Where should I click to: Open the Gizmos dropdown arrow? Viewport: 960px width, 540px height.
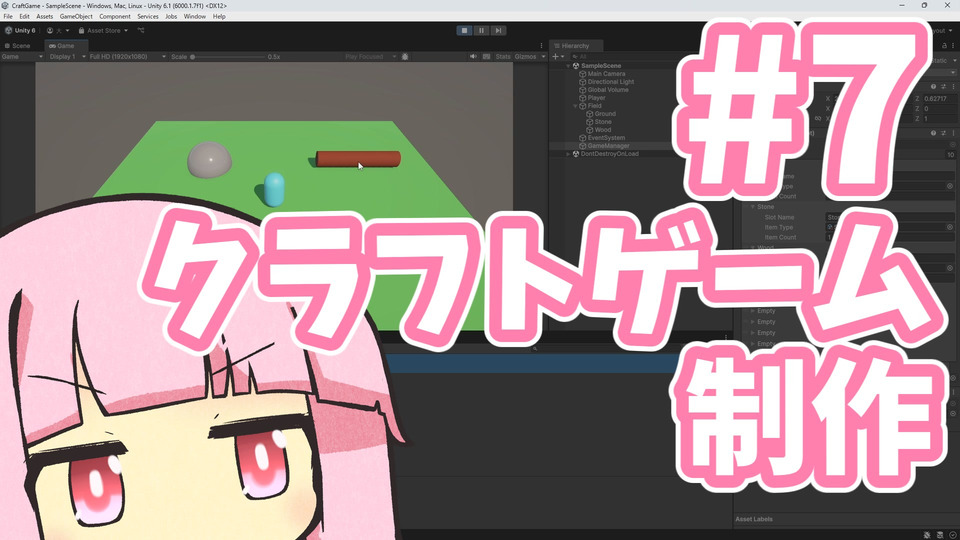click(543, 56)
